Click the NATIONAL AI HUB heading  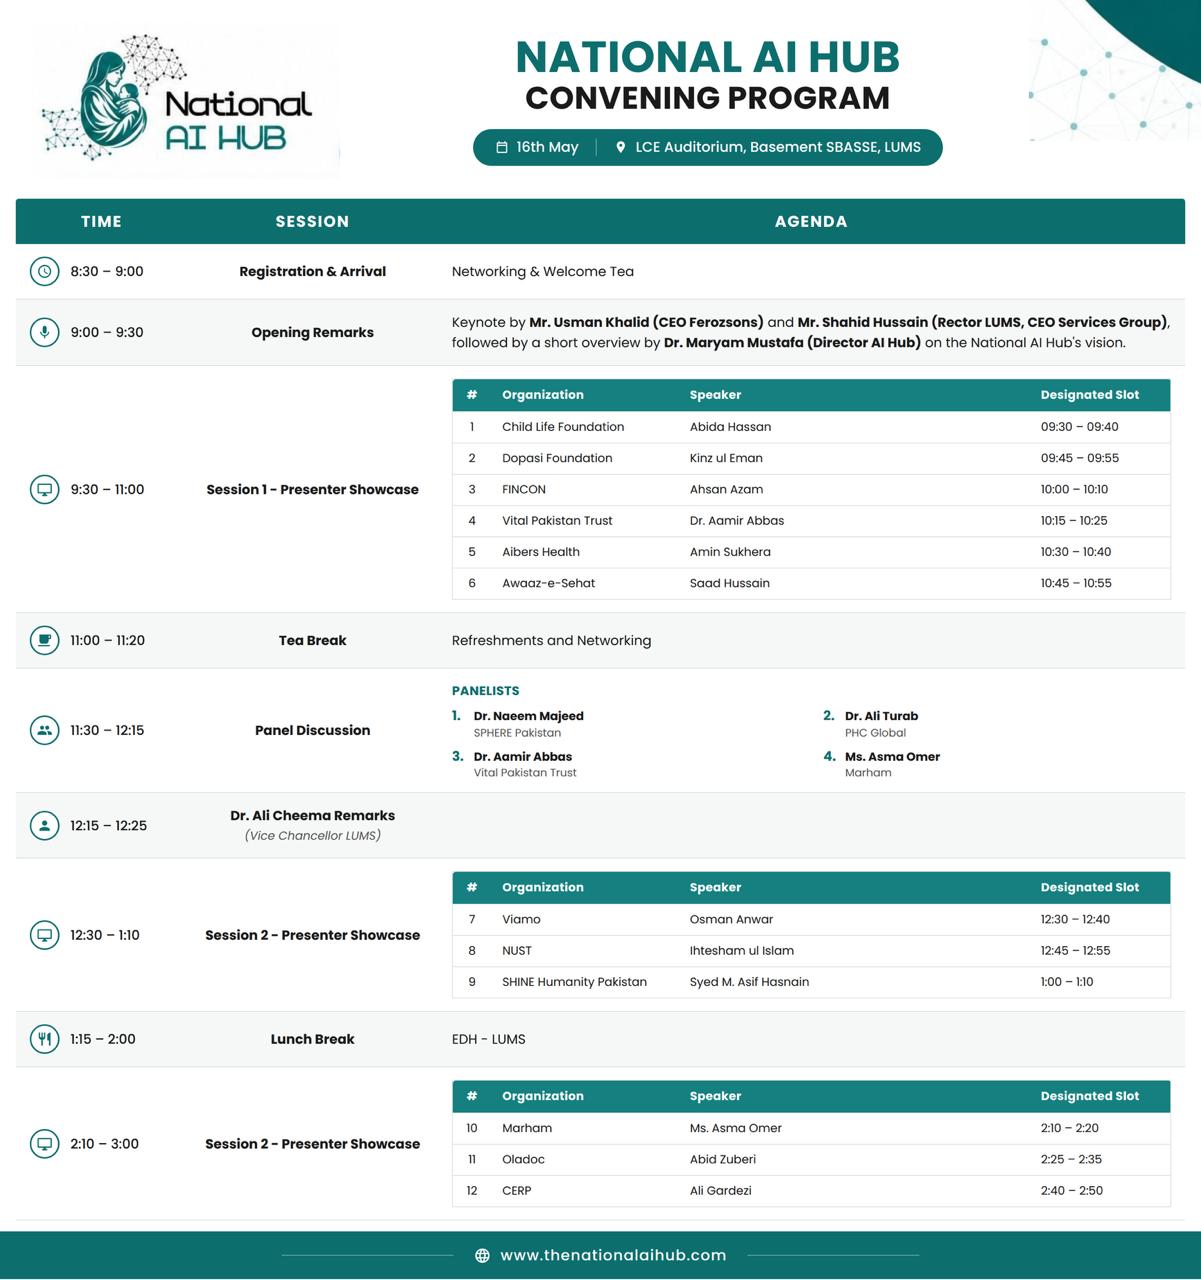708,57
